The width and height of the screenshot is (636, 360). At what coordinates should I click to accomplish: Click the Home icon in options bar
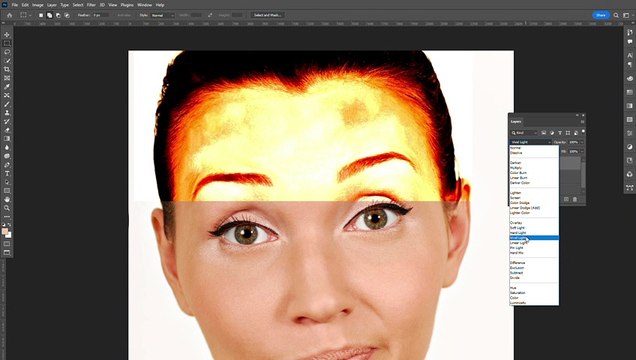[x=10, y=15]
